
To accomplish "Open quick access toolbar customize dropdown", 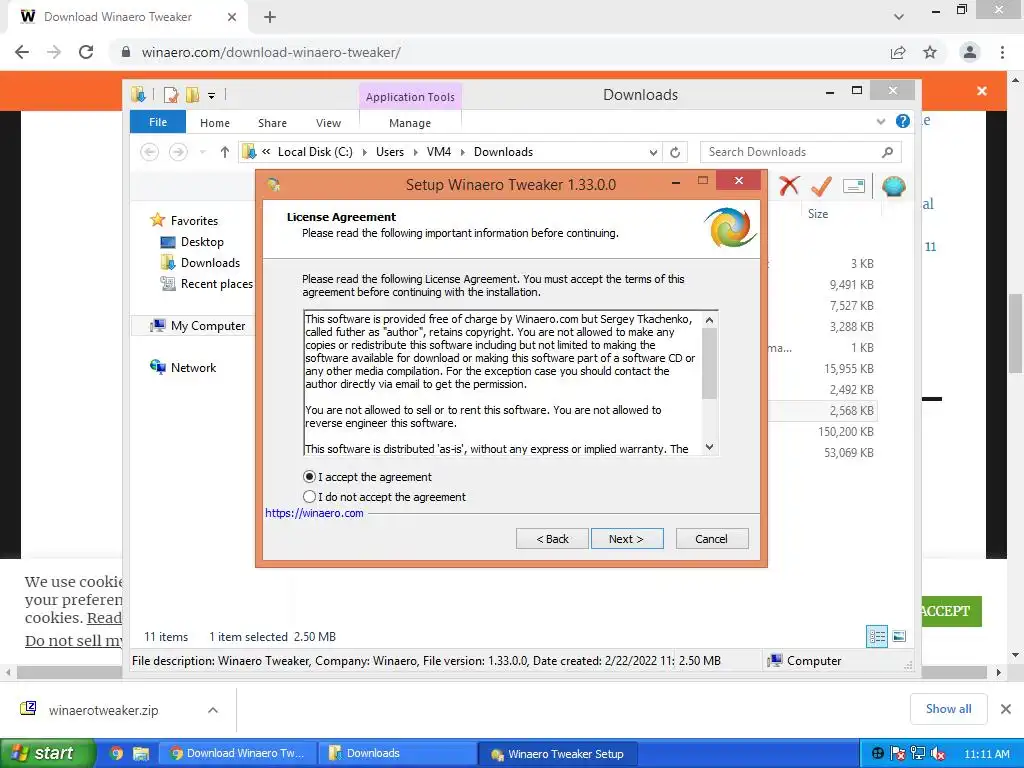I will 212,95.
